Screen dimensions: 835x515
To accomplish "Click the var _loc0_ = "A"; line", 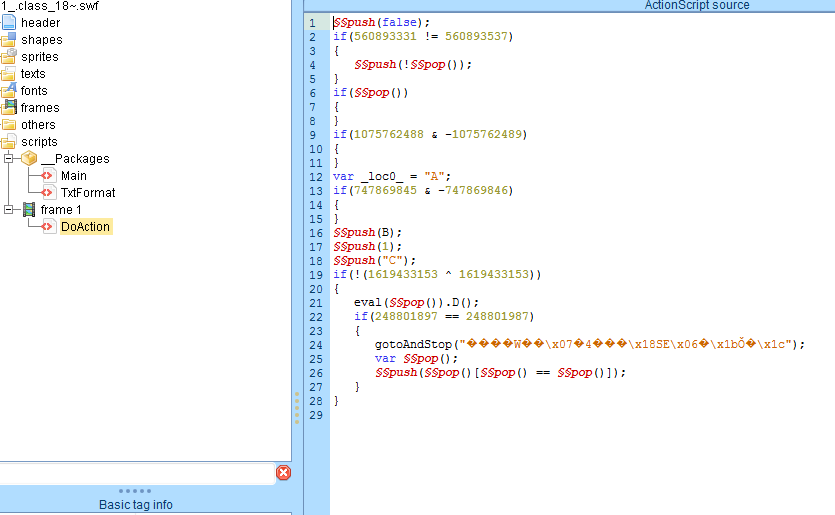I will click(392, 176).
